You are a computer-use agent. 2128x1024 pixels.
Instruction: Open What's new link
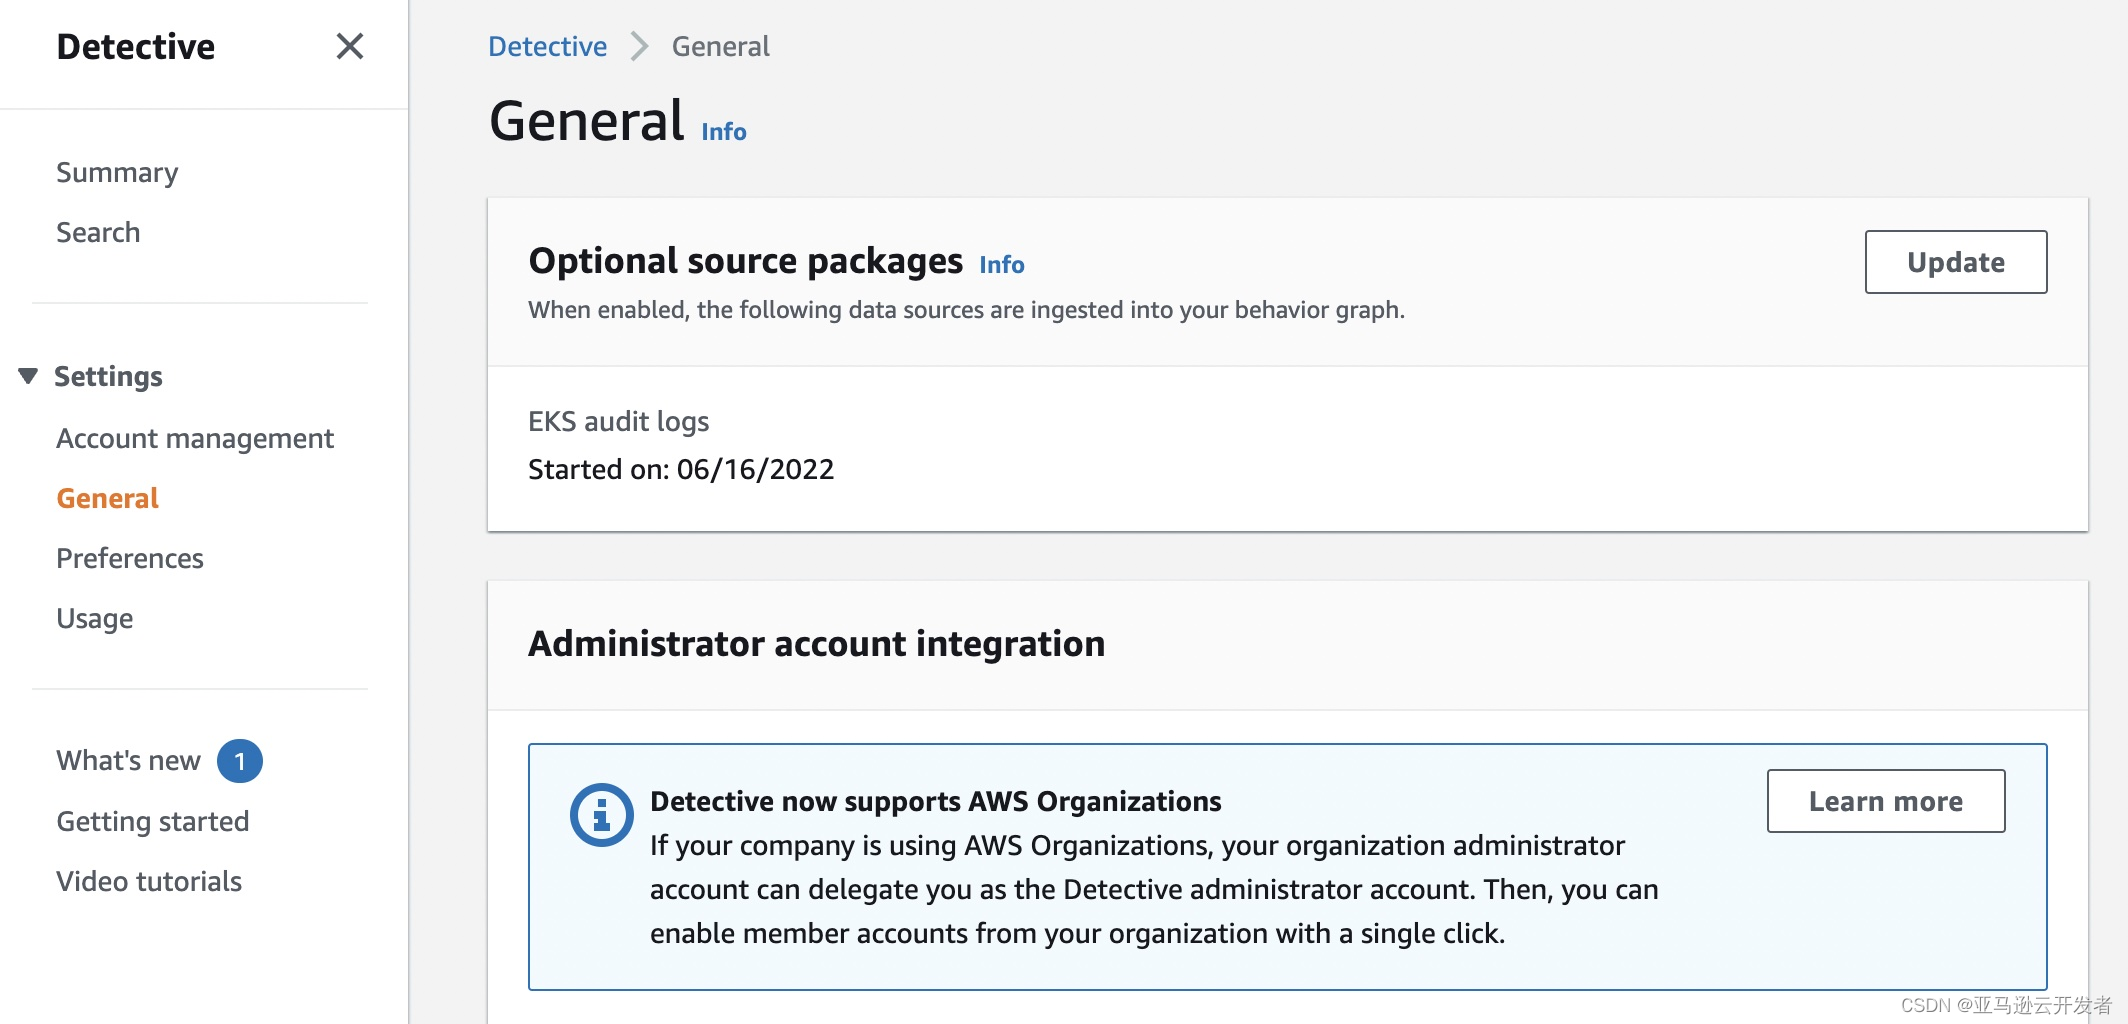pos(128,761)
